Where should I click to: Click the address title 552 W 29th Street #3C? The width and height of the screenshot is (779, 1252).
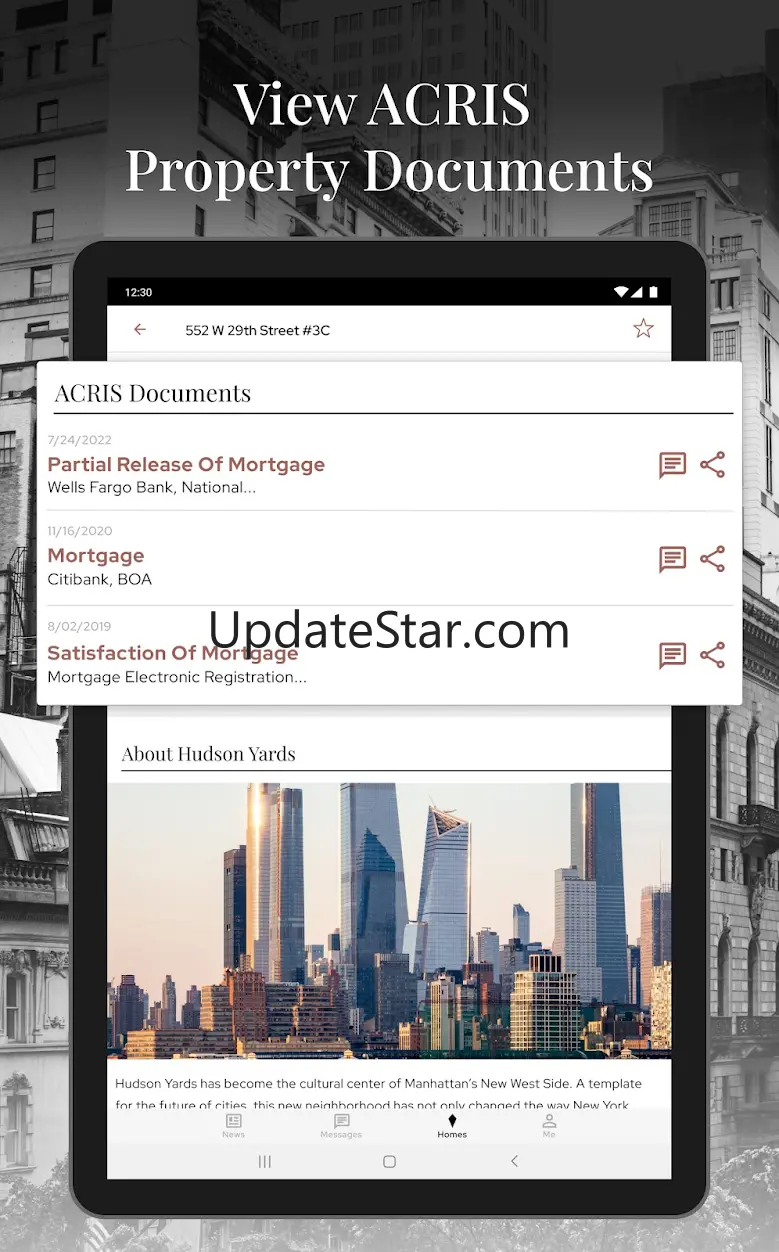[257, 330]
